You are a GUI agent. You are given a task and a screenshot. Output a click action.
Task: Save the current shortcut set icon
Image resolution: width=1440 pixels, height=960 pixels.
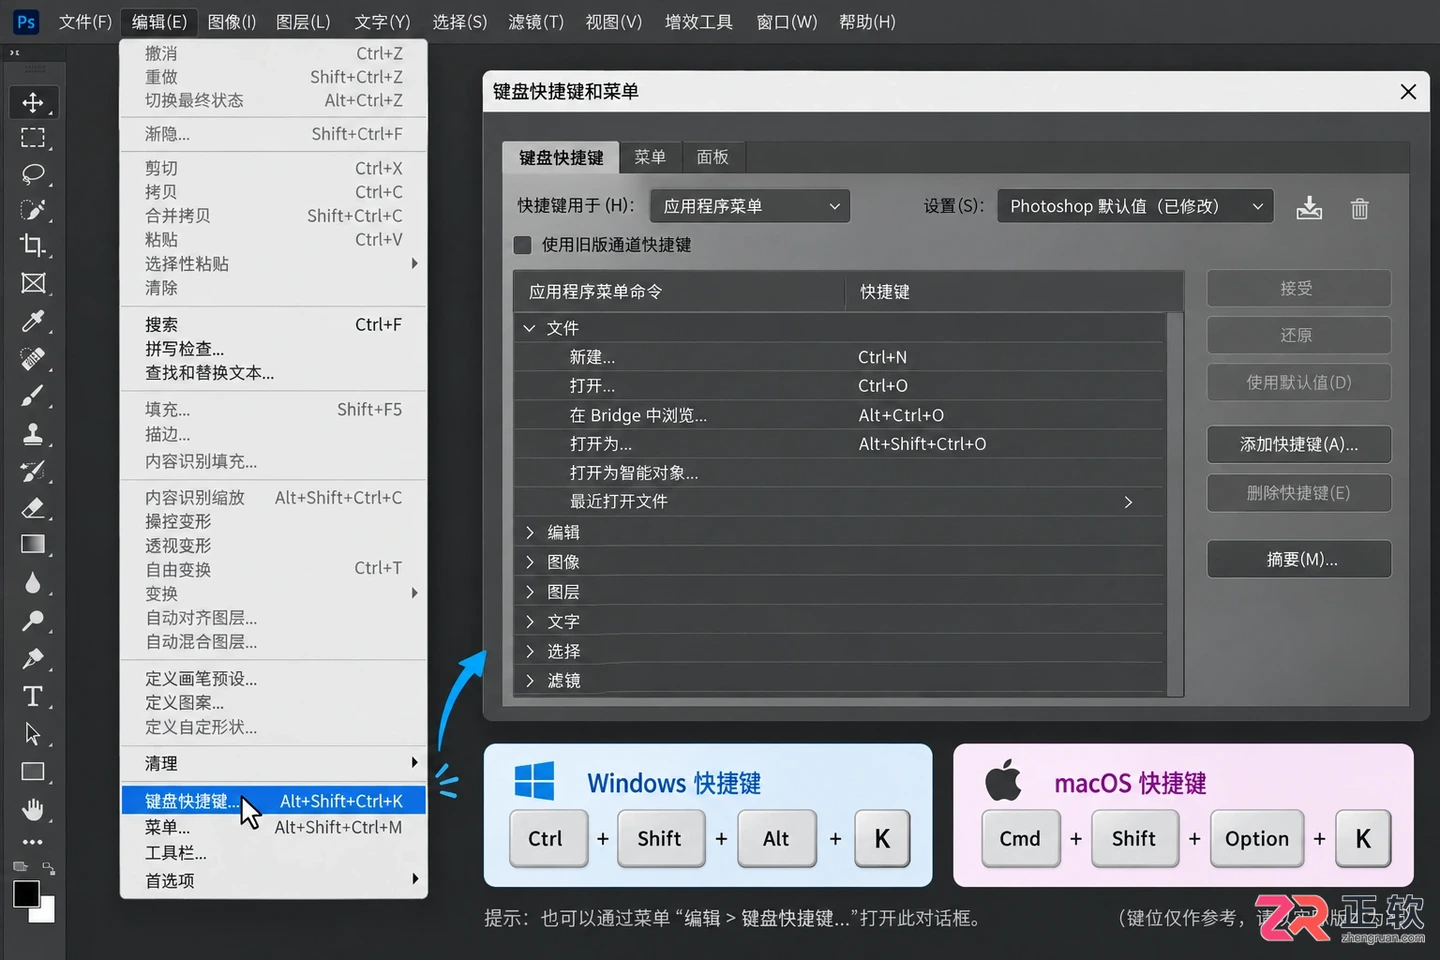coord(1309,208)
